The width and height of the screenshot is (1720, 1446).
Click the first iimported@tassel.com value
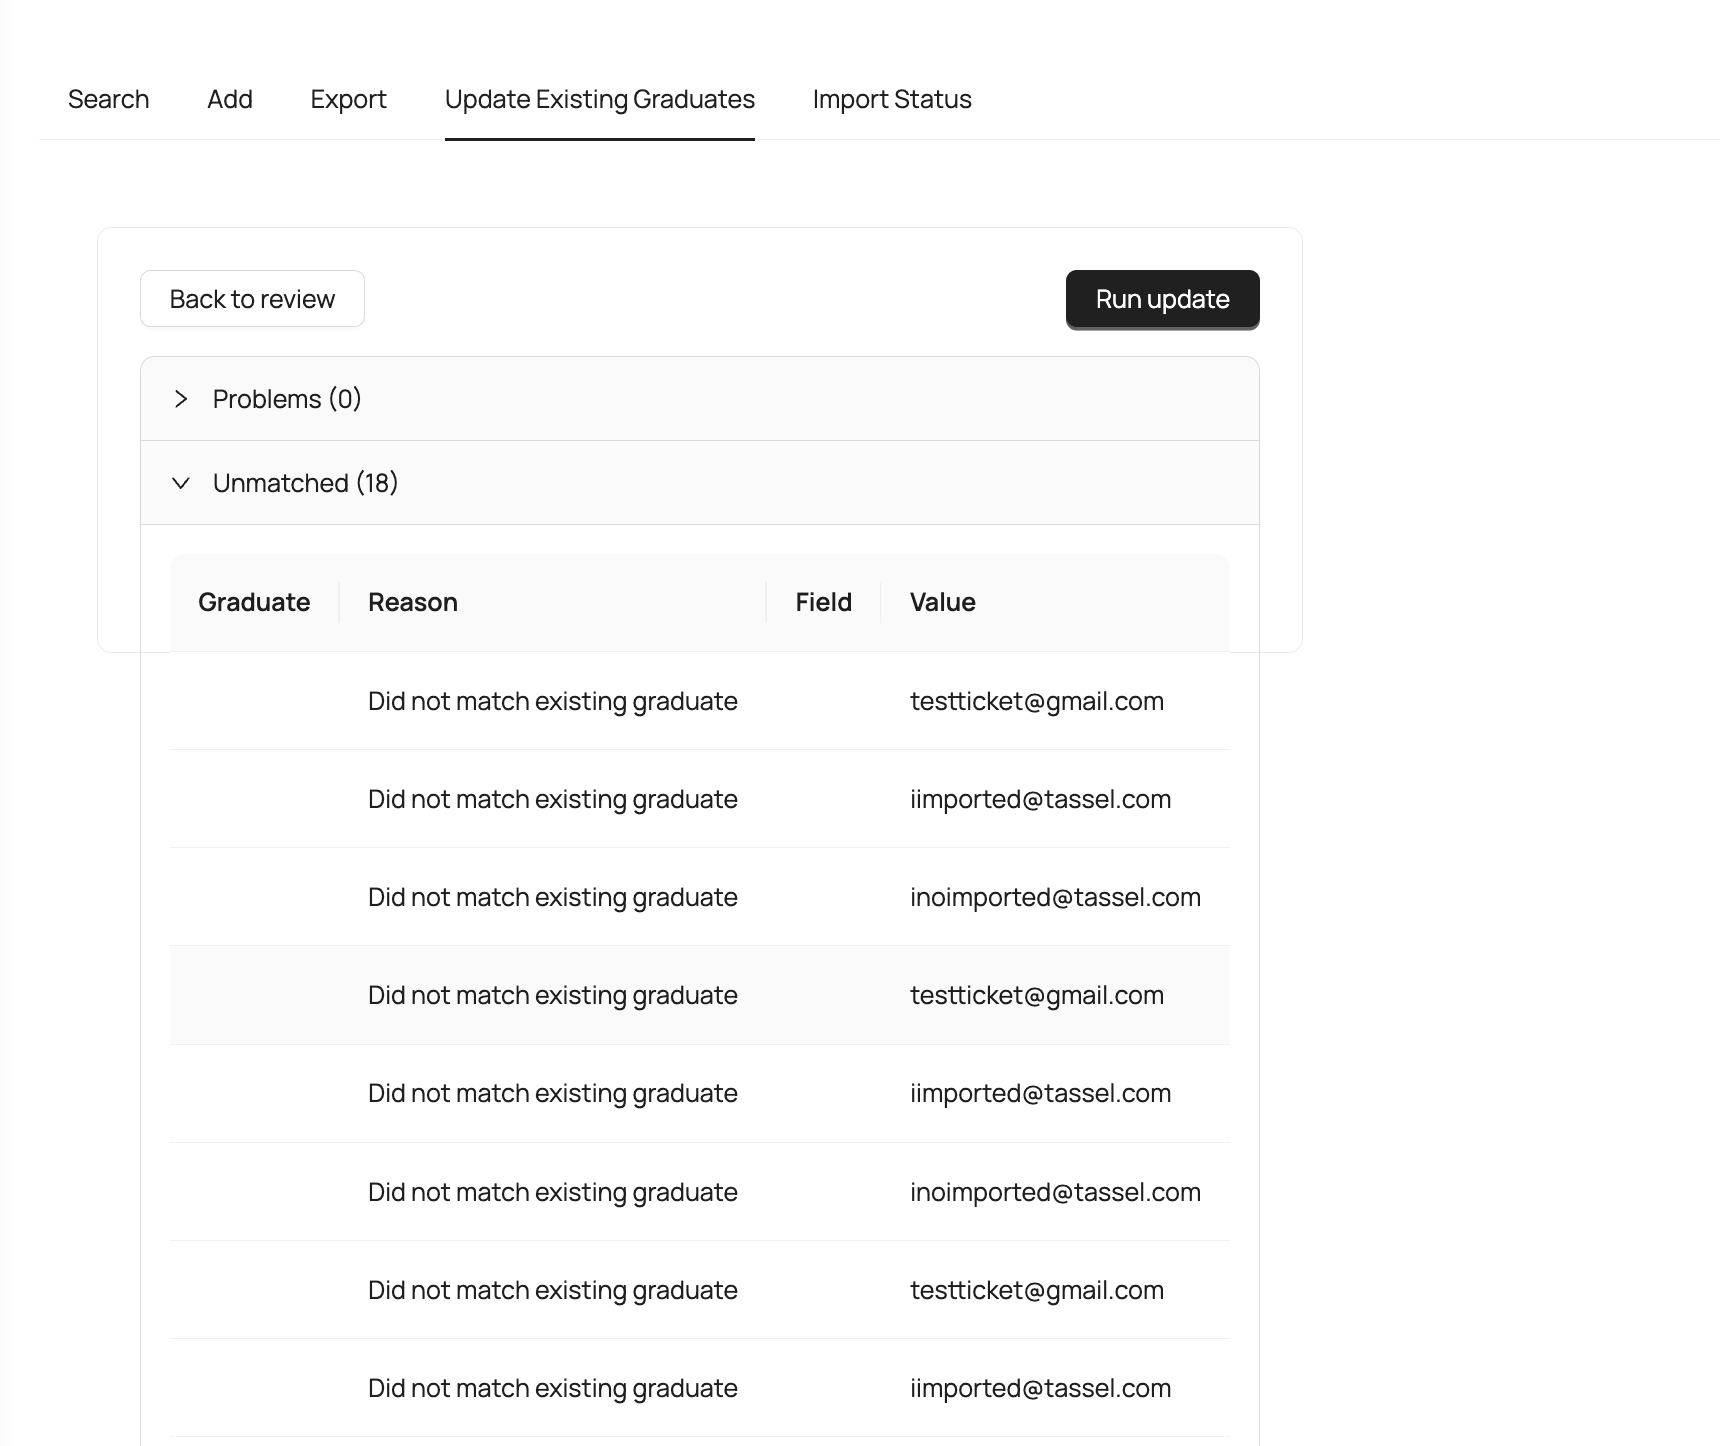click(1040, 799)
